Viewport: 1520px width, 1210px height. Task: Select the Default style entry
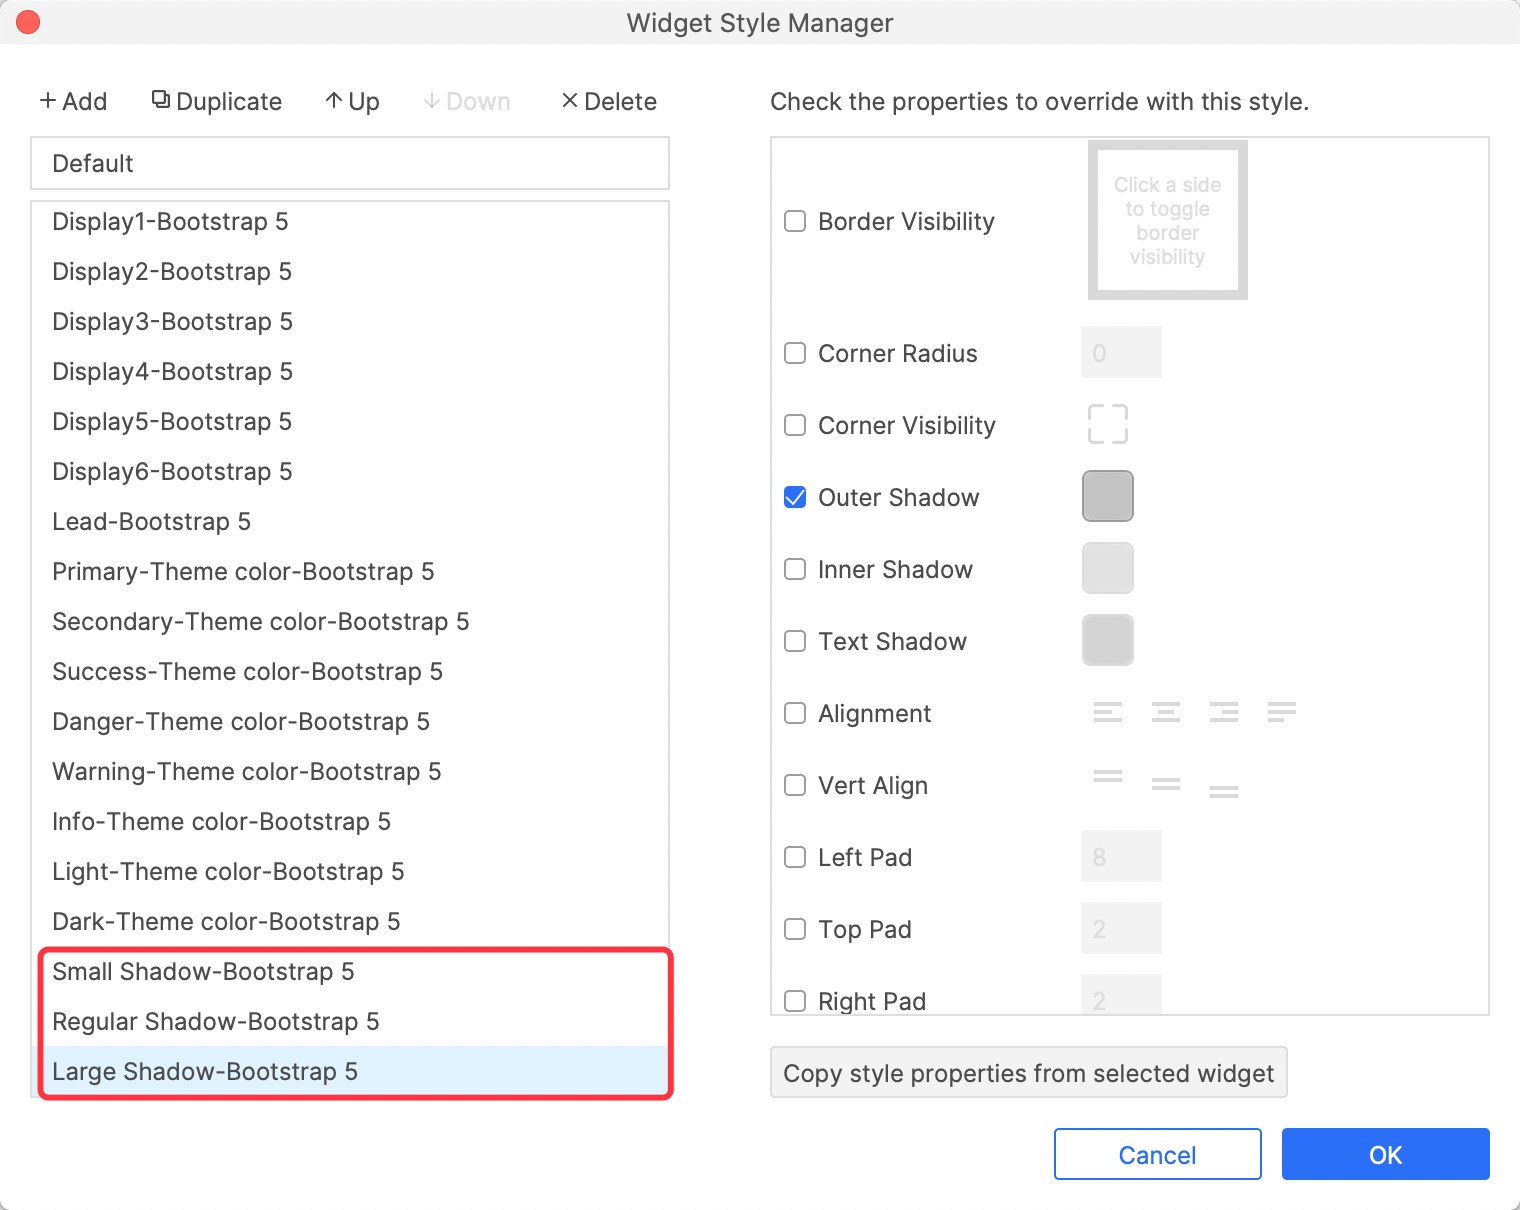pos(349,163)
